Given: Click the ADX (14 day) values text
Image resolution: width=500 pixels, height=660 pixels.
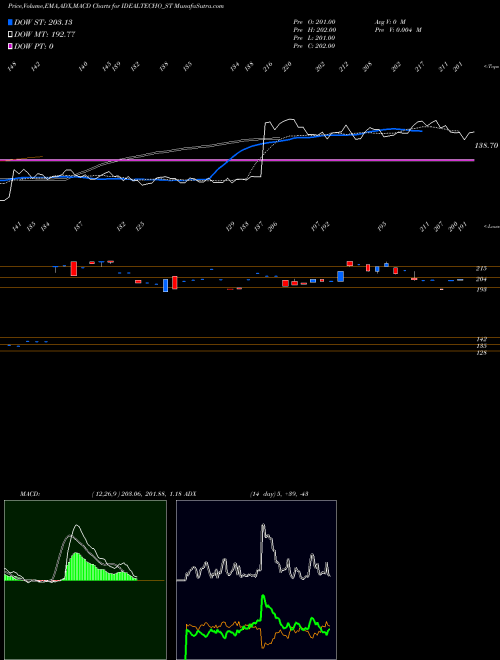Looking at the screenshot, I should (279, 494).
